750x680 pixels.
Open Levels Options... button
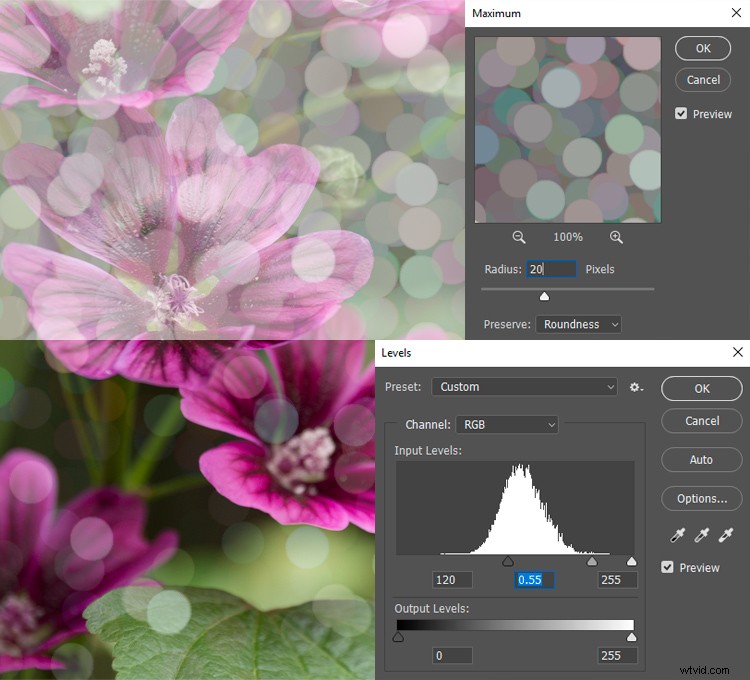[702, 499]
